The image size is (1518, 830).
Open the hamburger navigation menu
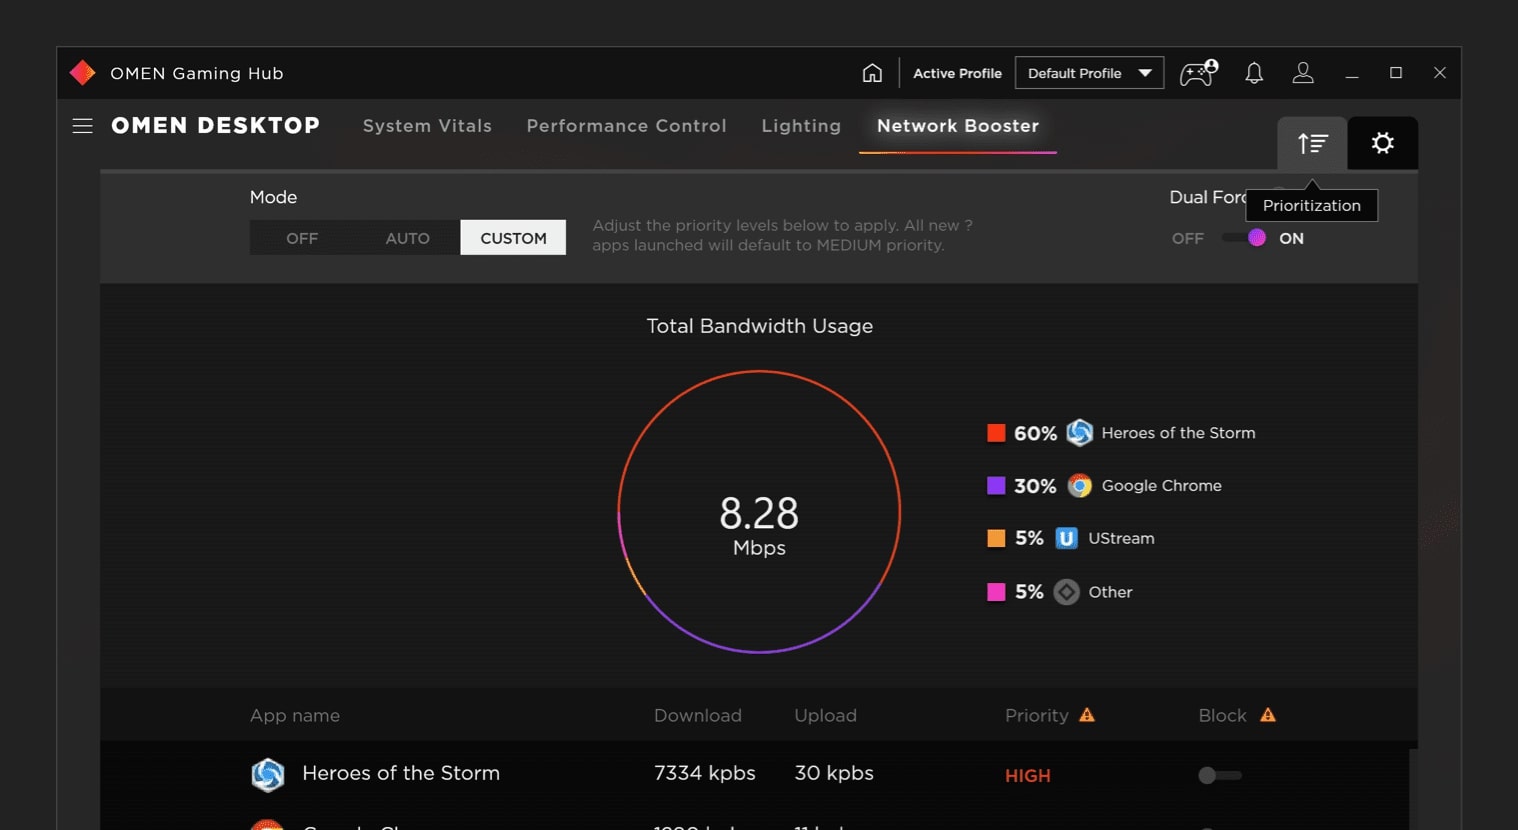click(83, 126)
